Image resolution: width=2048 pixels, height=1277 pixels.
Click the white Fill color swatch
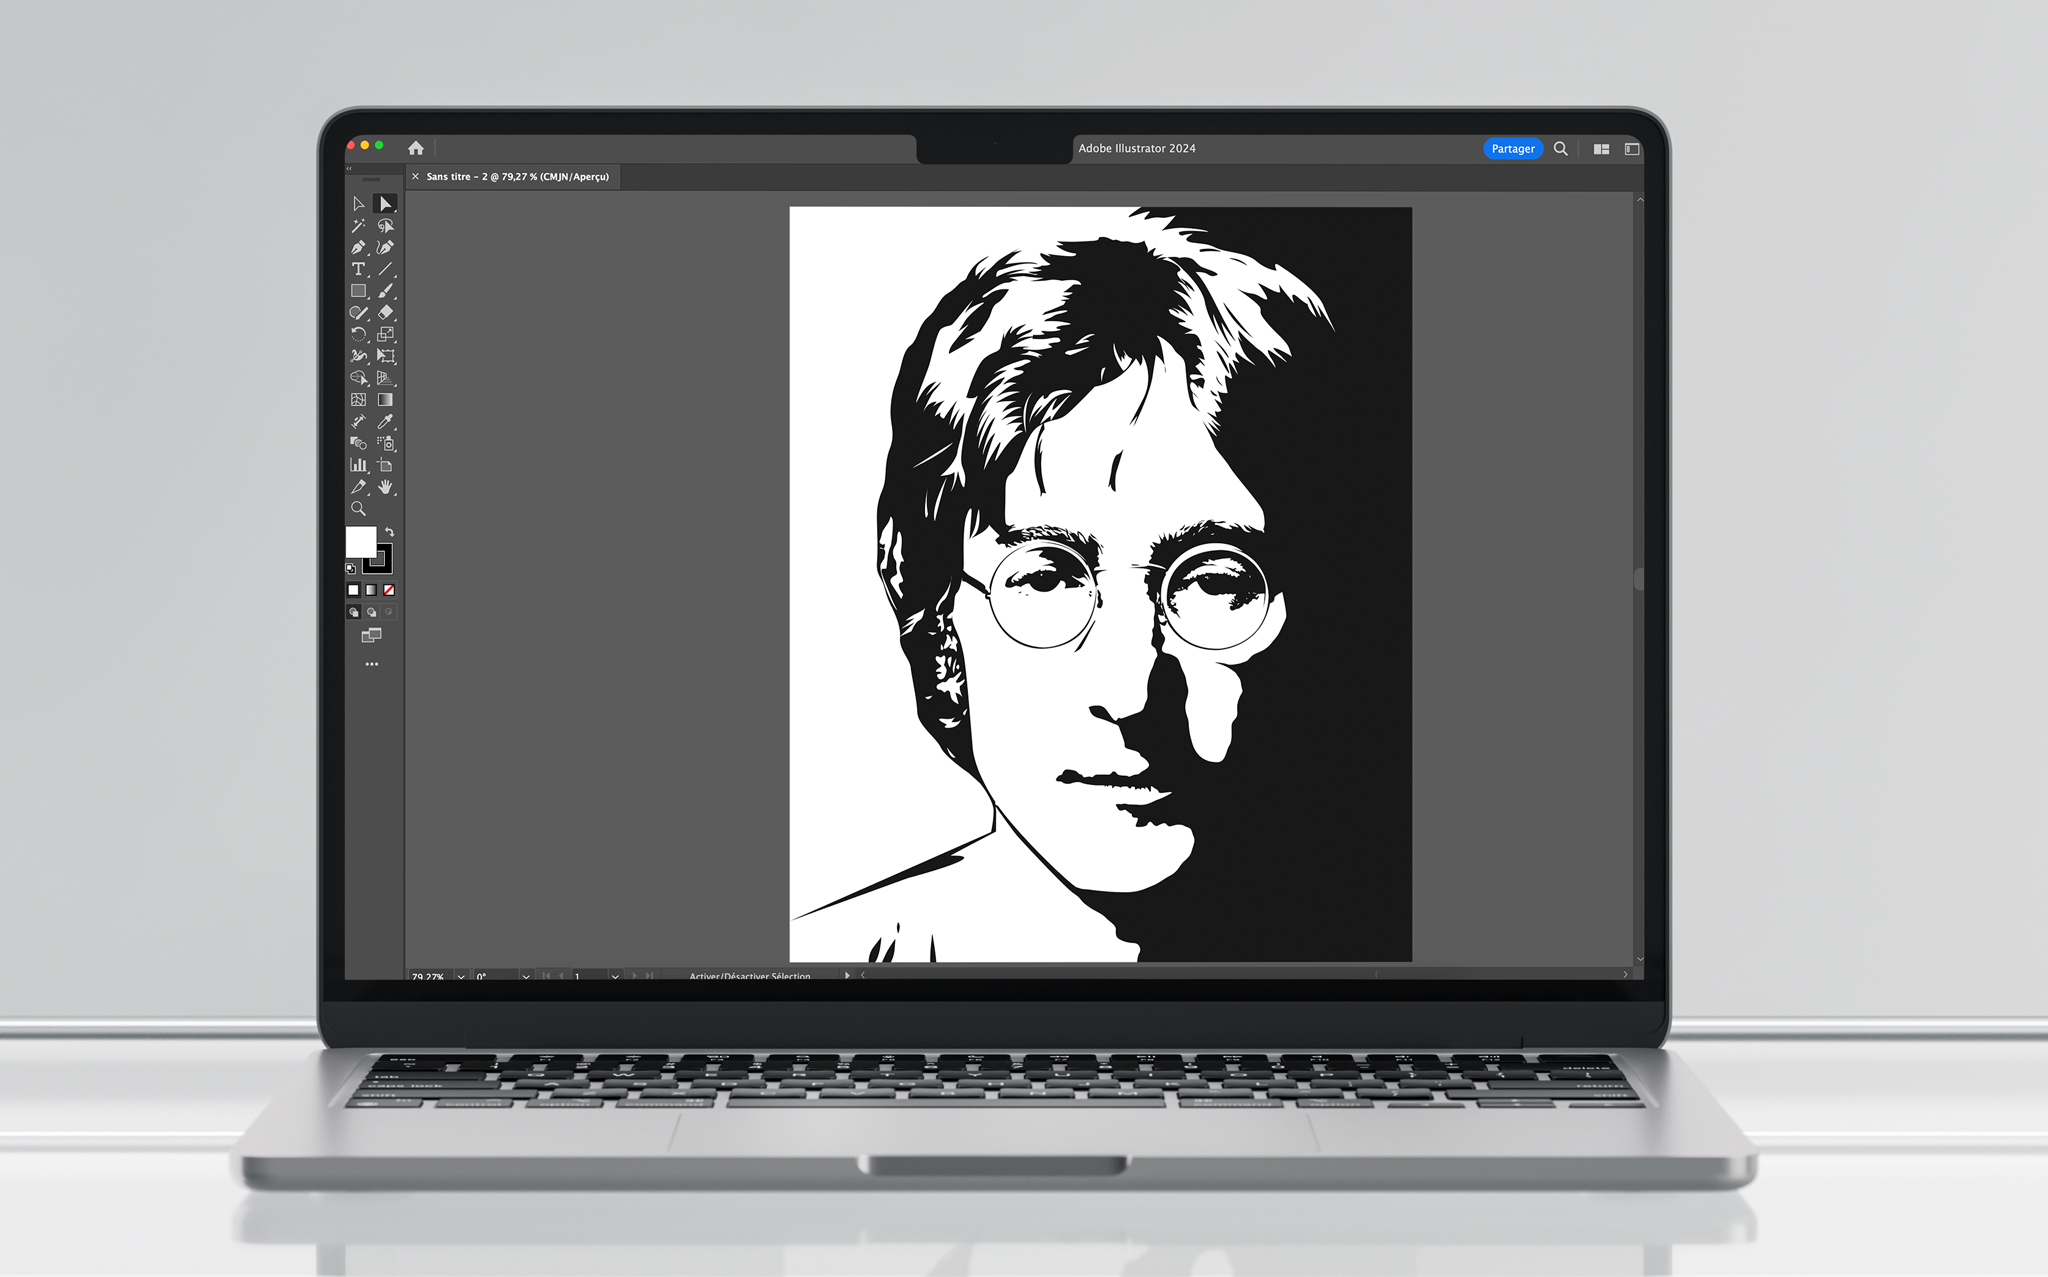pyautogui.click(x=360, y=542)
